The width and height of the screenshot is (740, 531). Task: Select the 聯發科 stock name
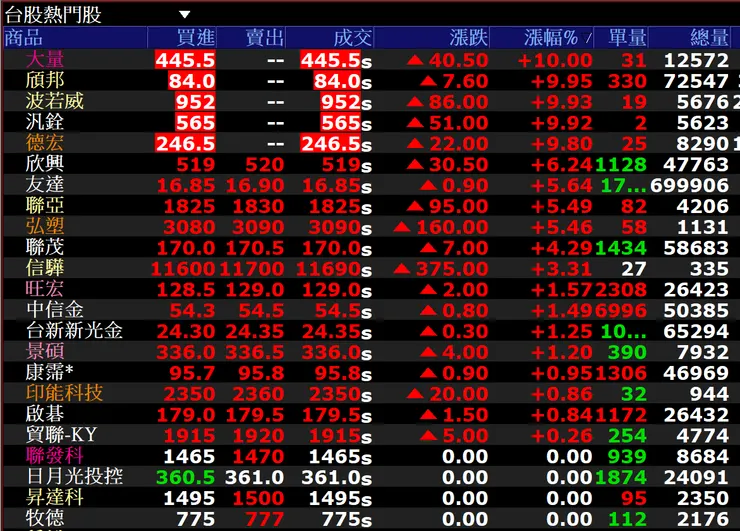click(x=55, y=455)
